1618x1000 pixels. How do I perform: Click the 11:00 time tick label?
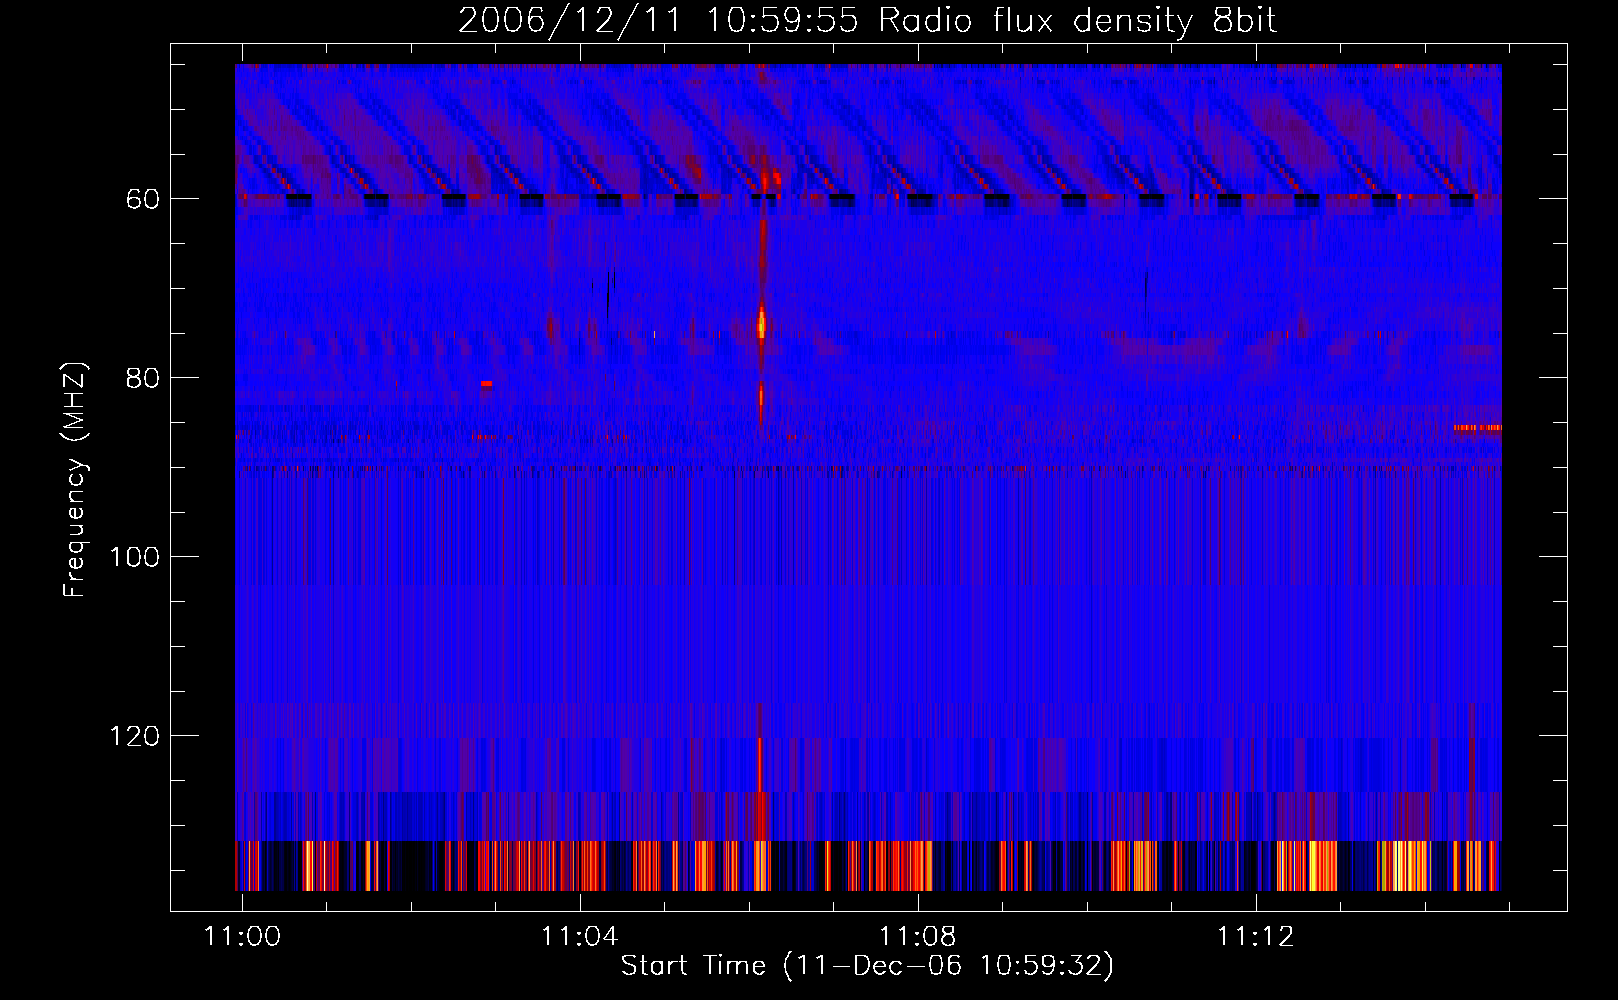click(242, 937)
